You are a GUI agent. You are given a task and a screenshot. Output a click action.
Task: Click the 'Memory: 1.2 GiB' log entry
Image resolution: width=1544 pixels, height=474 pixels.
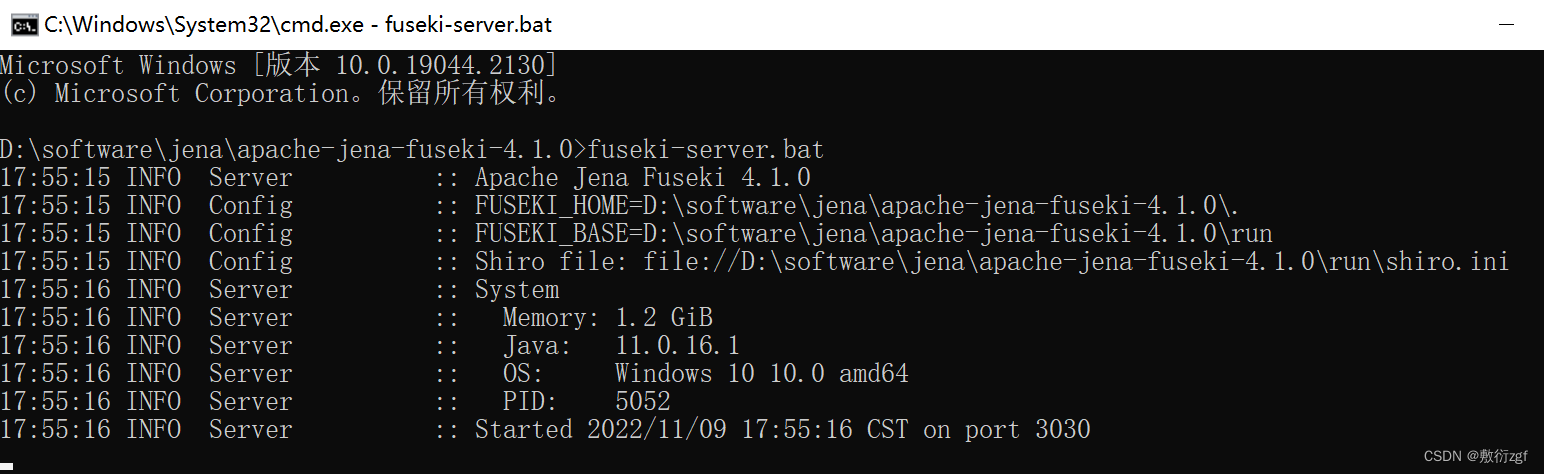[x=608, y=318]
